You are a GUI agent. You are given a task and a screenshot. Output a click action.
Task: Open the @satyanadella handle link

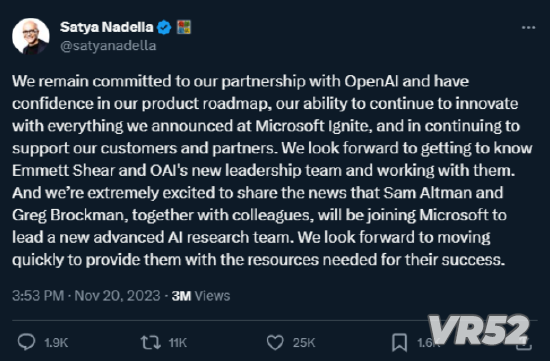click(108, 46)
